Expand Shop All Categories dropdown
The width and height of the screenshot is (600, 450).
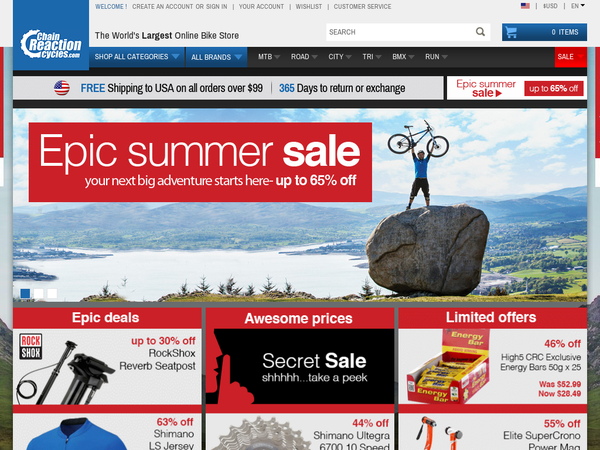137,57
